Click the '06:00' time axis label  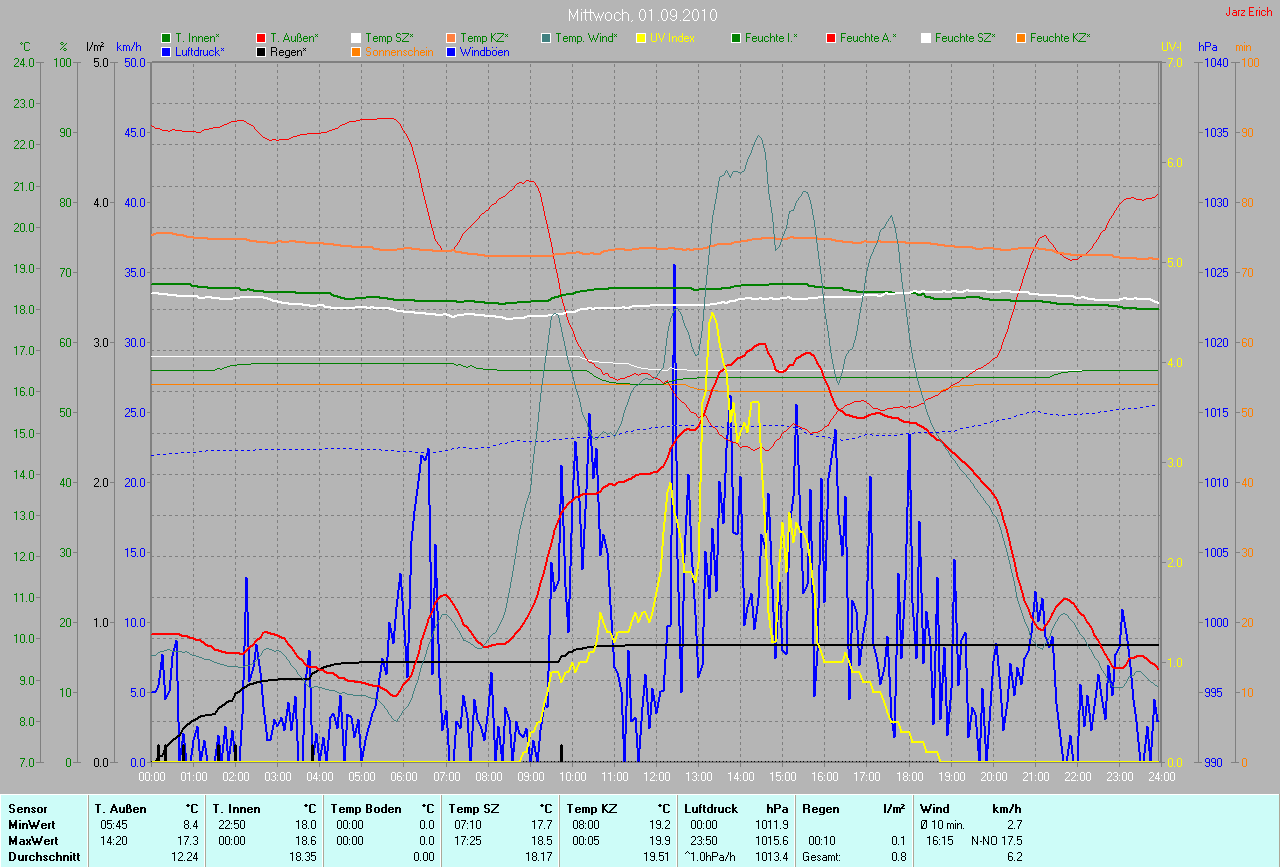pyautogui.click(x=404, y=776)
